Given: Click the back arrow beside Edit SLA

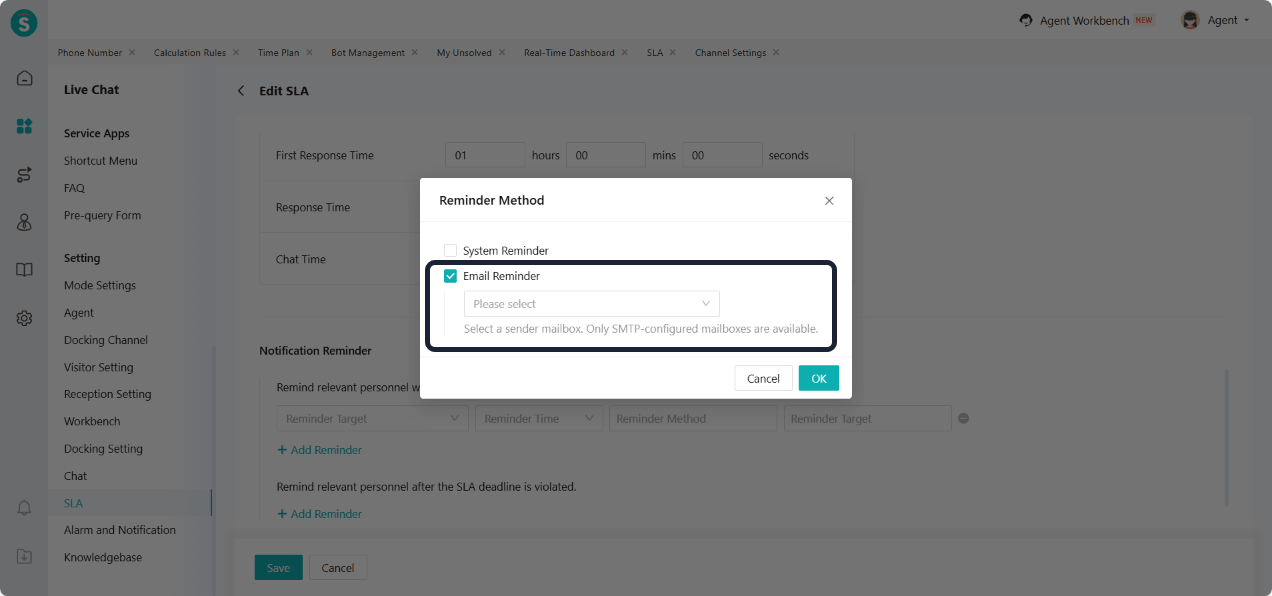Looking at the screenshot, I should (x=241, y=91).
